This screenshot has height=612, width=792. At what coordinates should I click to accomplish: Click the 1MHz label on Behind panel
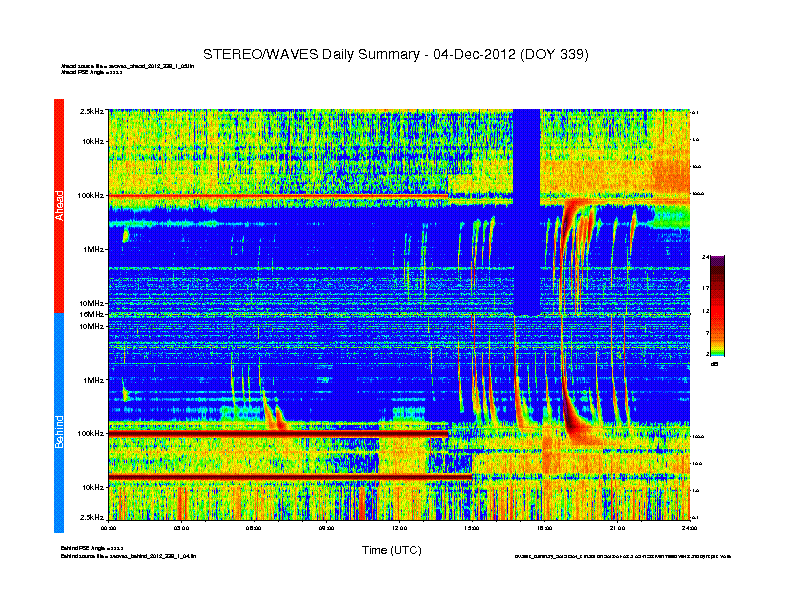(x=93, y=380)
